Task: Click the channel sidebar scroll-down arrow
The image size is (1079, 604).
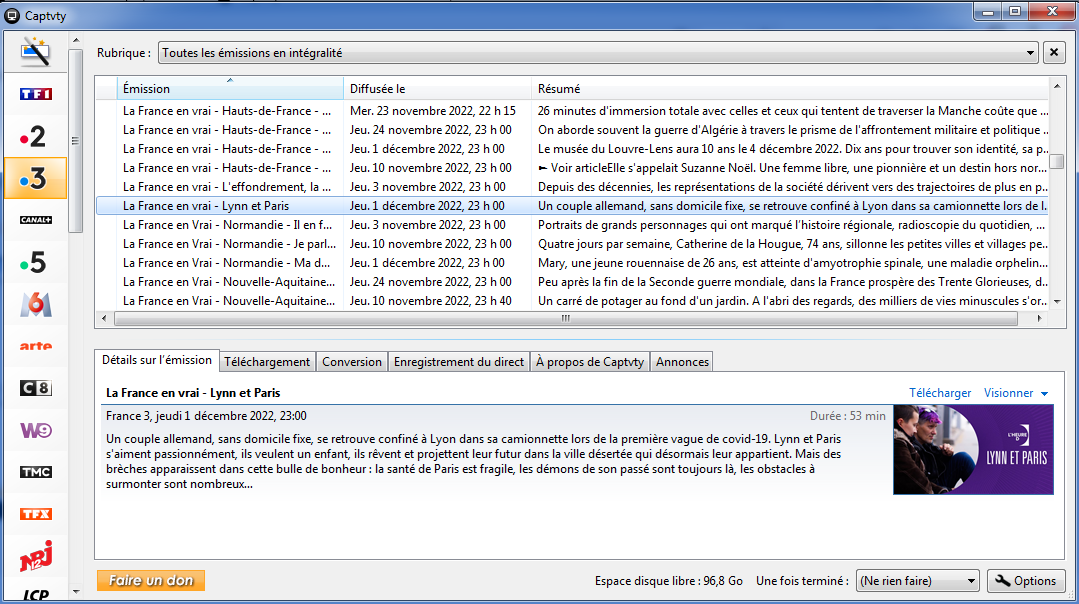Action: tap(76, 592)
